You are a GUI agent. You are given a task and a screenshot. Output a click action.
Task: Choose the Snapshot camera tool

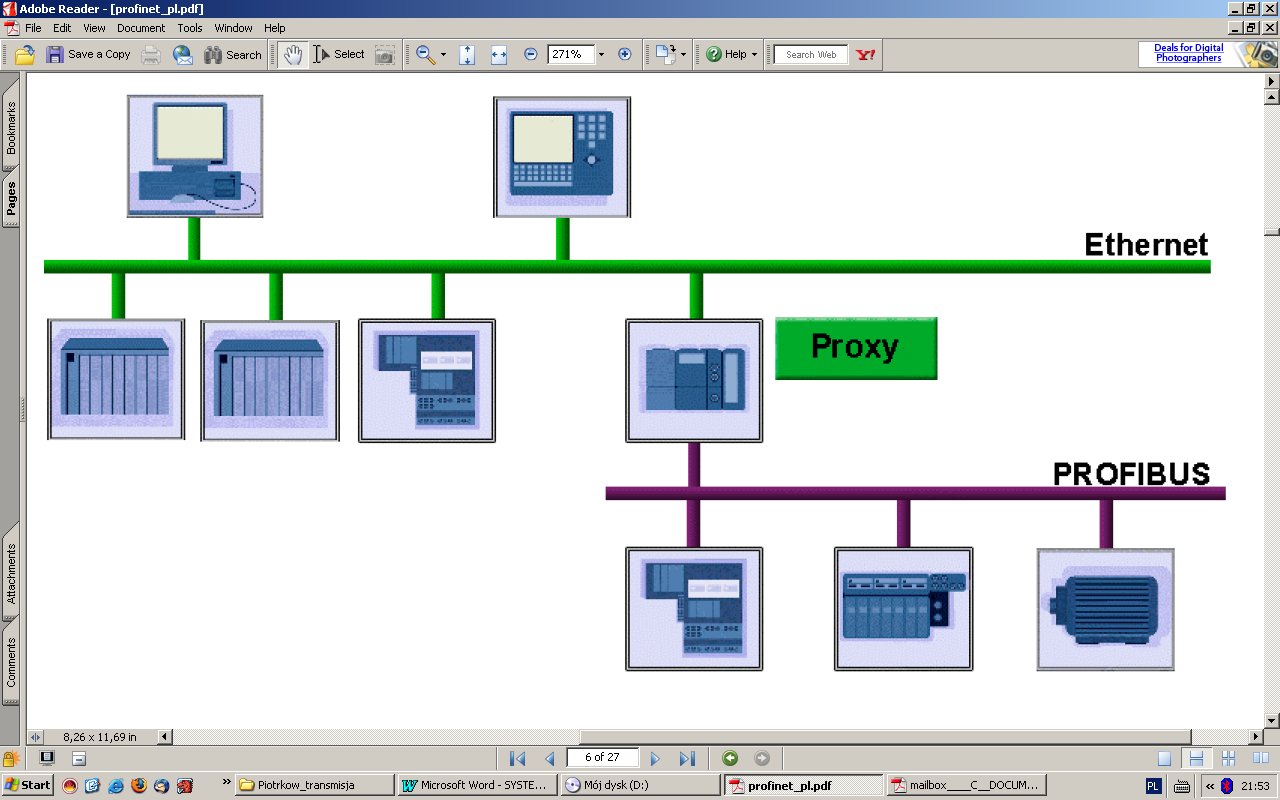point(384,55)
